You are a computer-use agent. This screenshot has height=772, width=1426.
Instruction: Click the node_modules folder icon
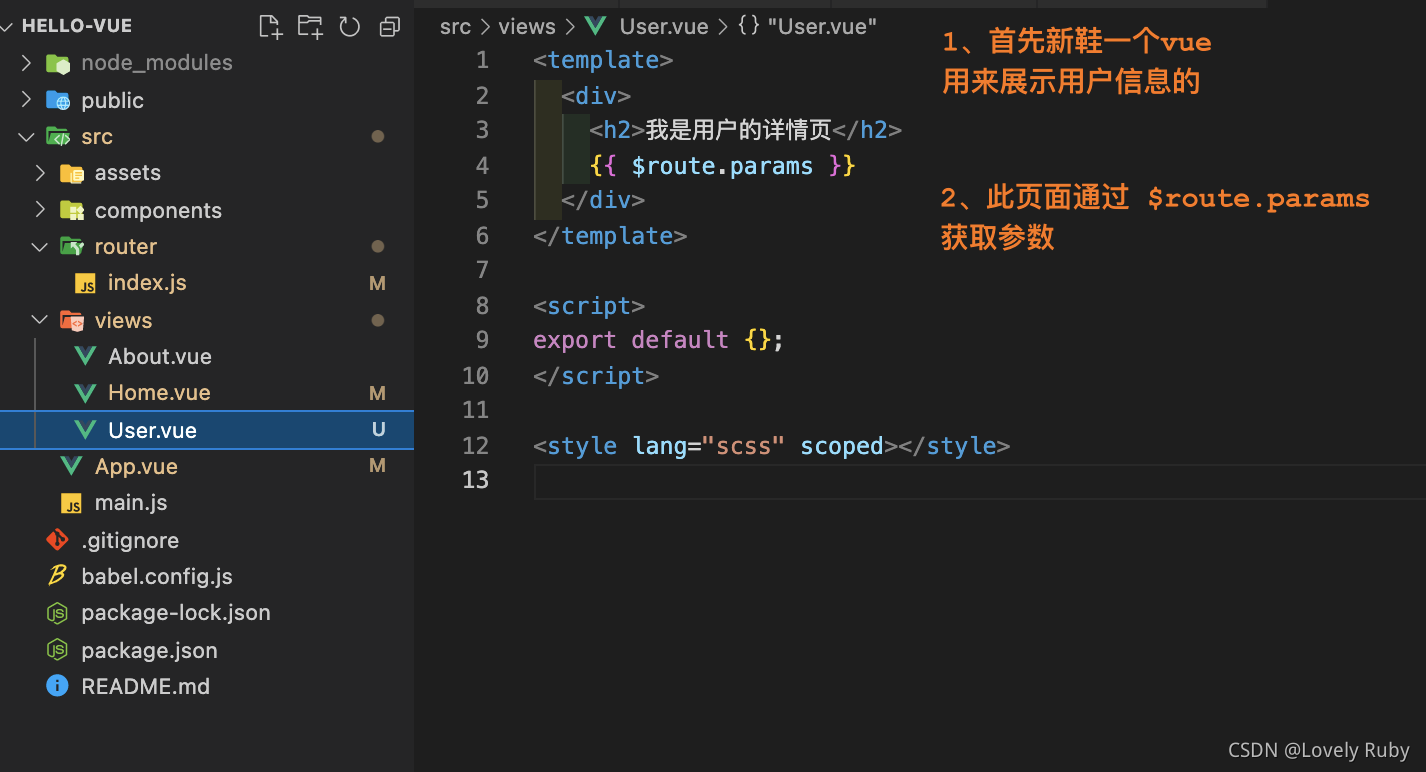pos(58,64)
